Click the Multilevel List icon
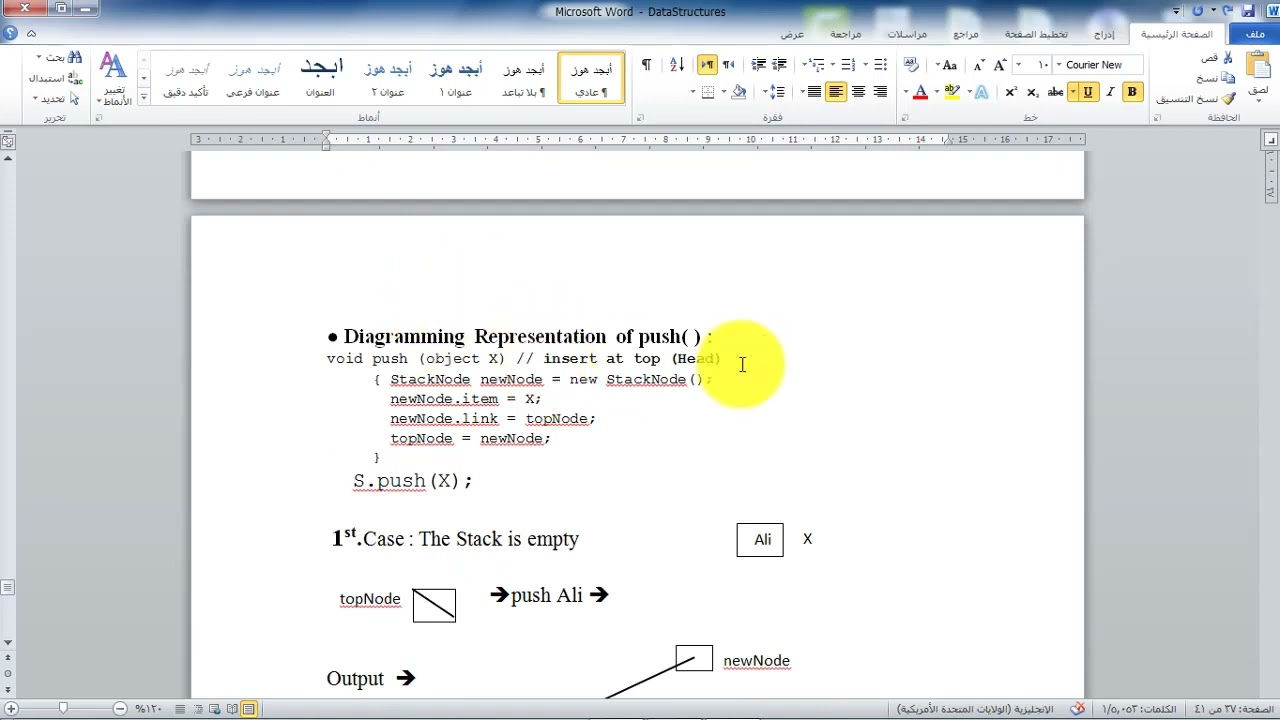Viewport: 1280px width, 720px height. pos(815,65)
